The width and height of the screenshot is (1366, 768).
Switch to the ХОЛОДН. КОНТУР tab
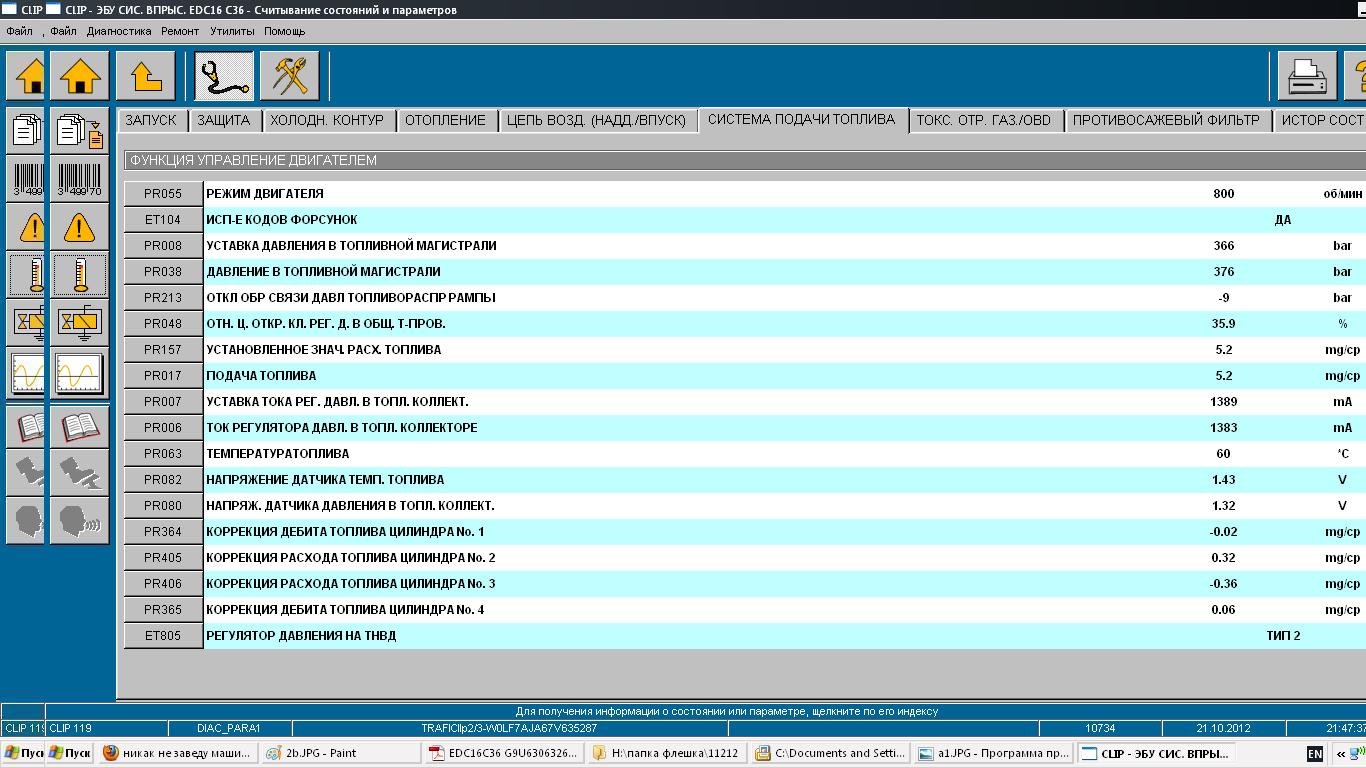coord(327,120)
